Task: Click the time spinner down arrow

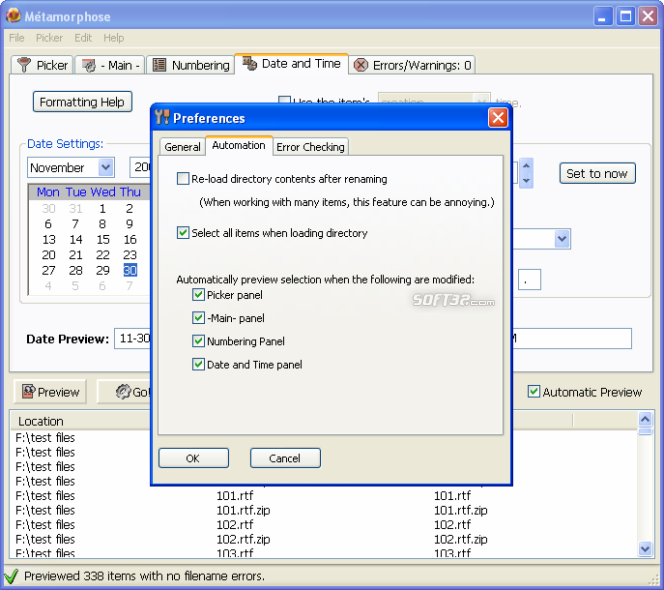Action: [x=526, y=180]
